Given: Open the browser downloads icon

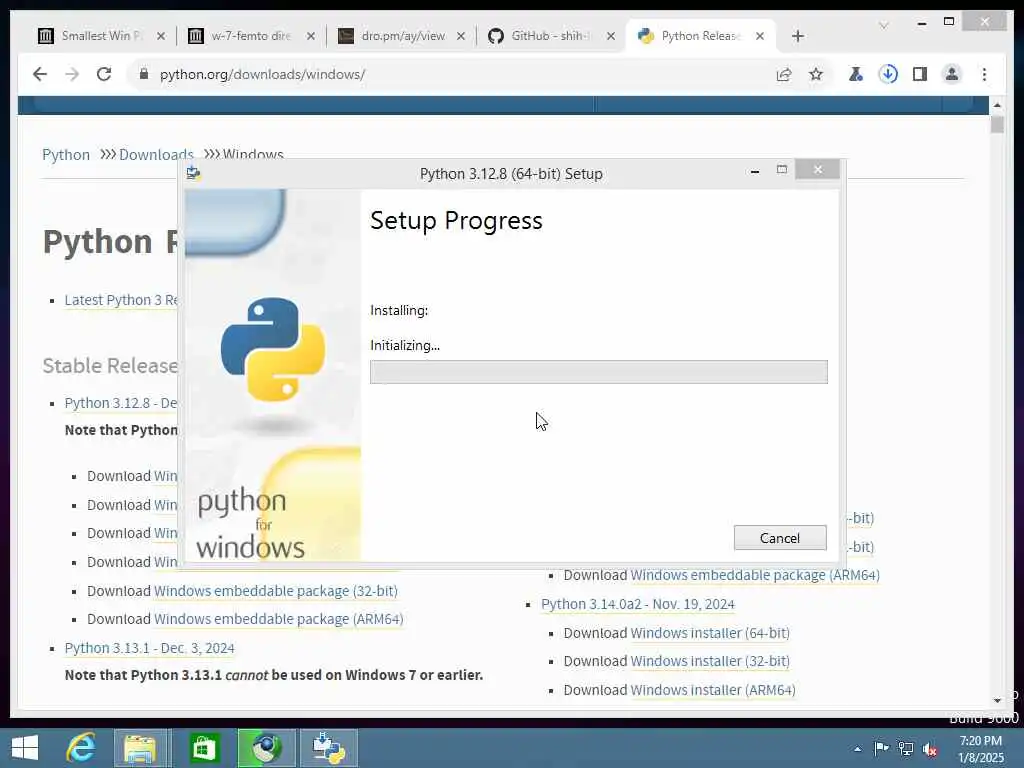Looking at the screenshot, I should point(888,74).
